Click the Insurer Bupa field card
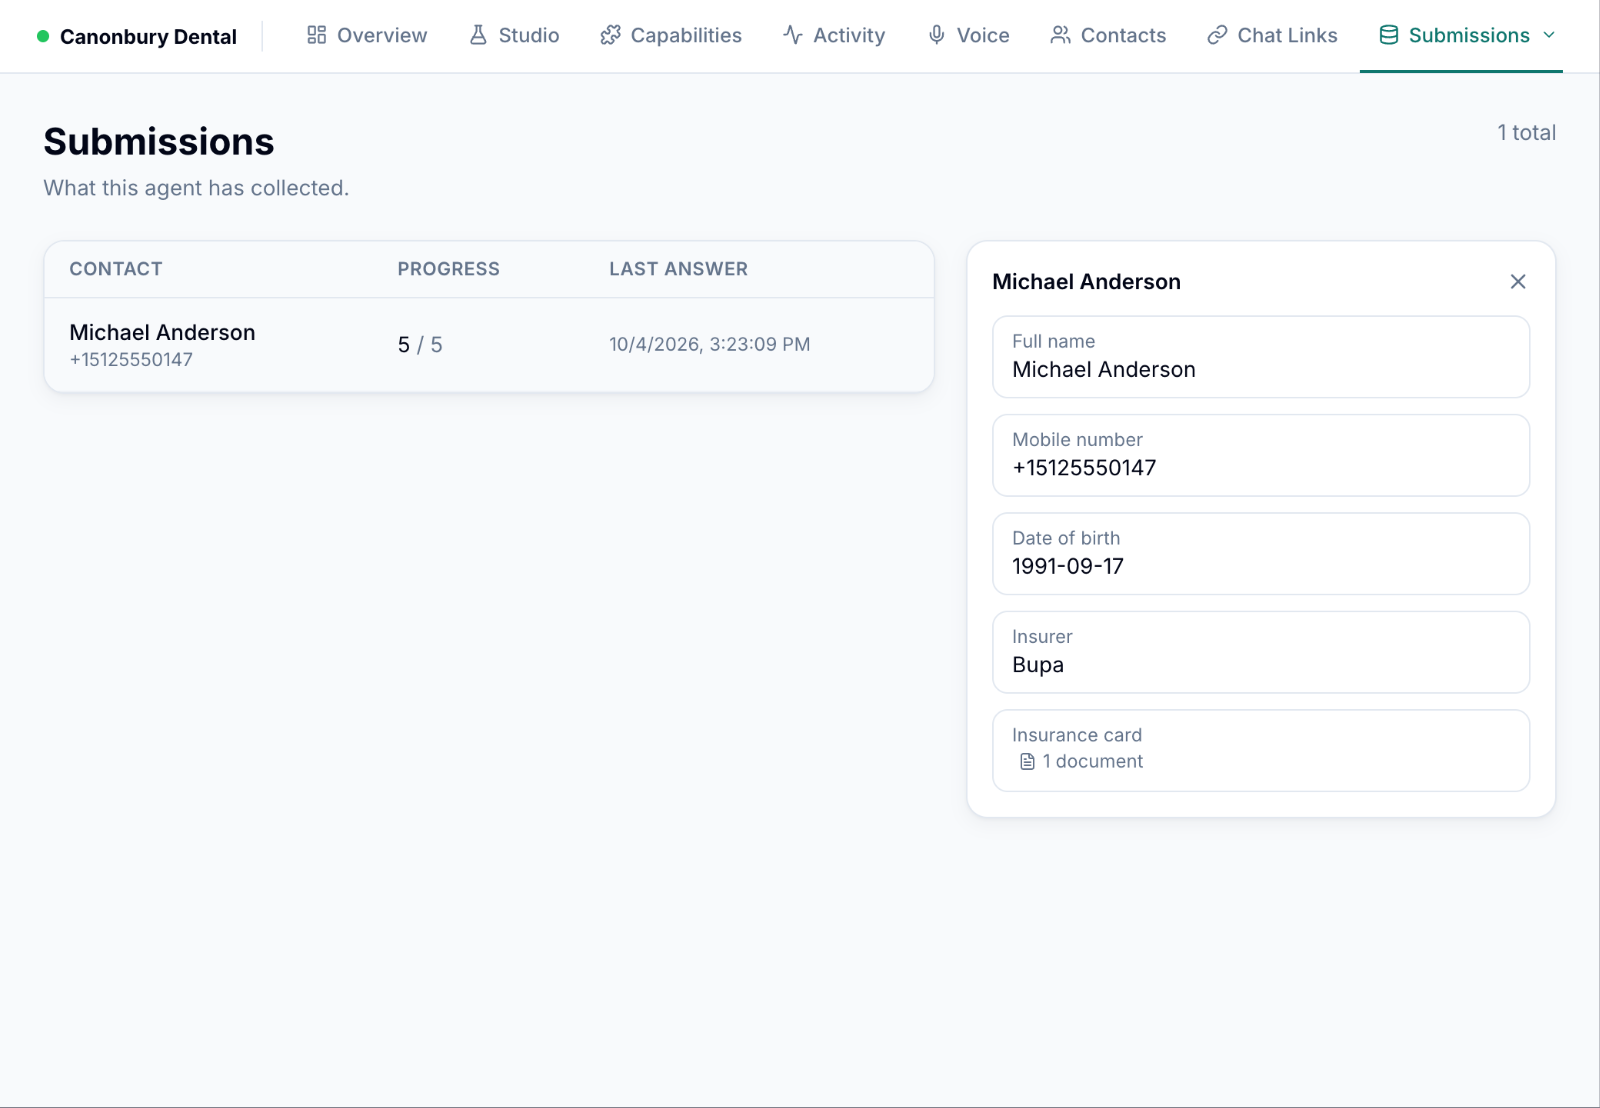The width and height of the screenshot is (1600, 1108). coord(1261,652)
